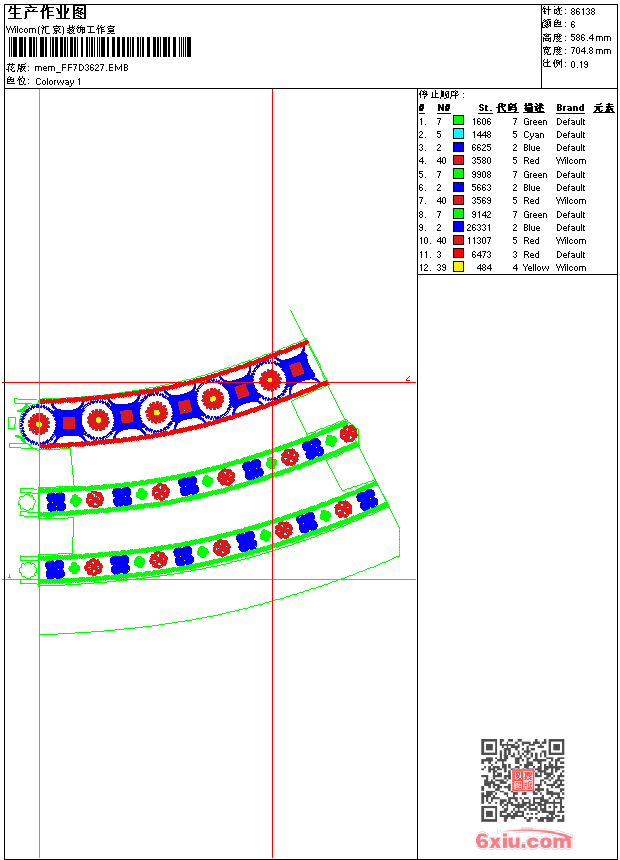Screen dimensions: 620x860
Task: Click stitch count '9908'
Action: click(x=482, y=175)
